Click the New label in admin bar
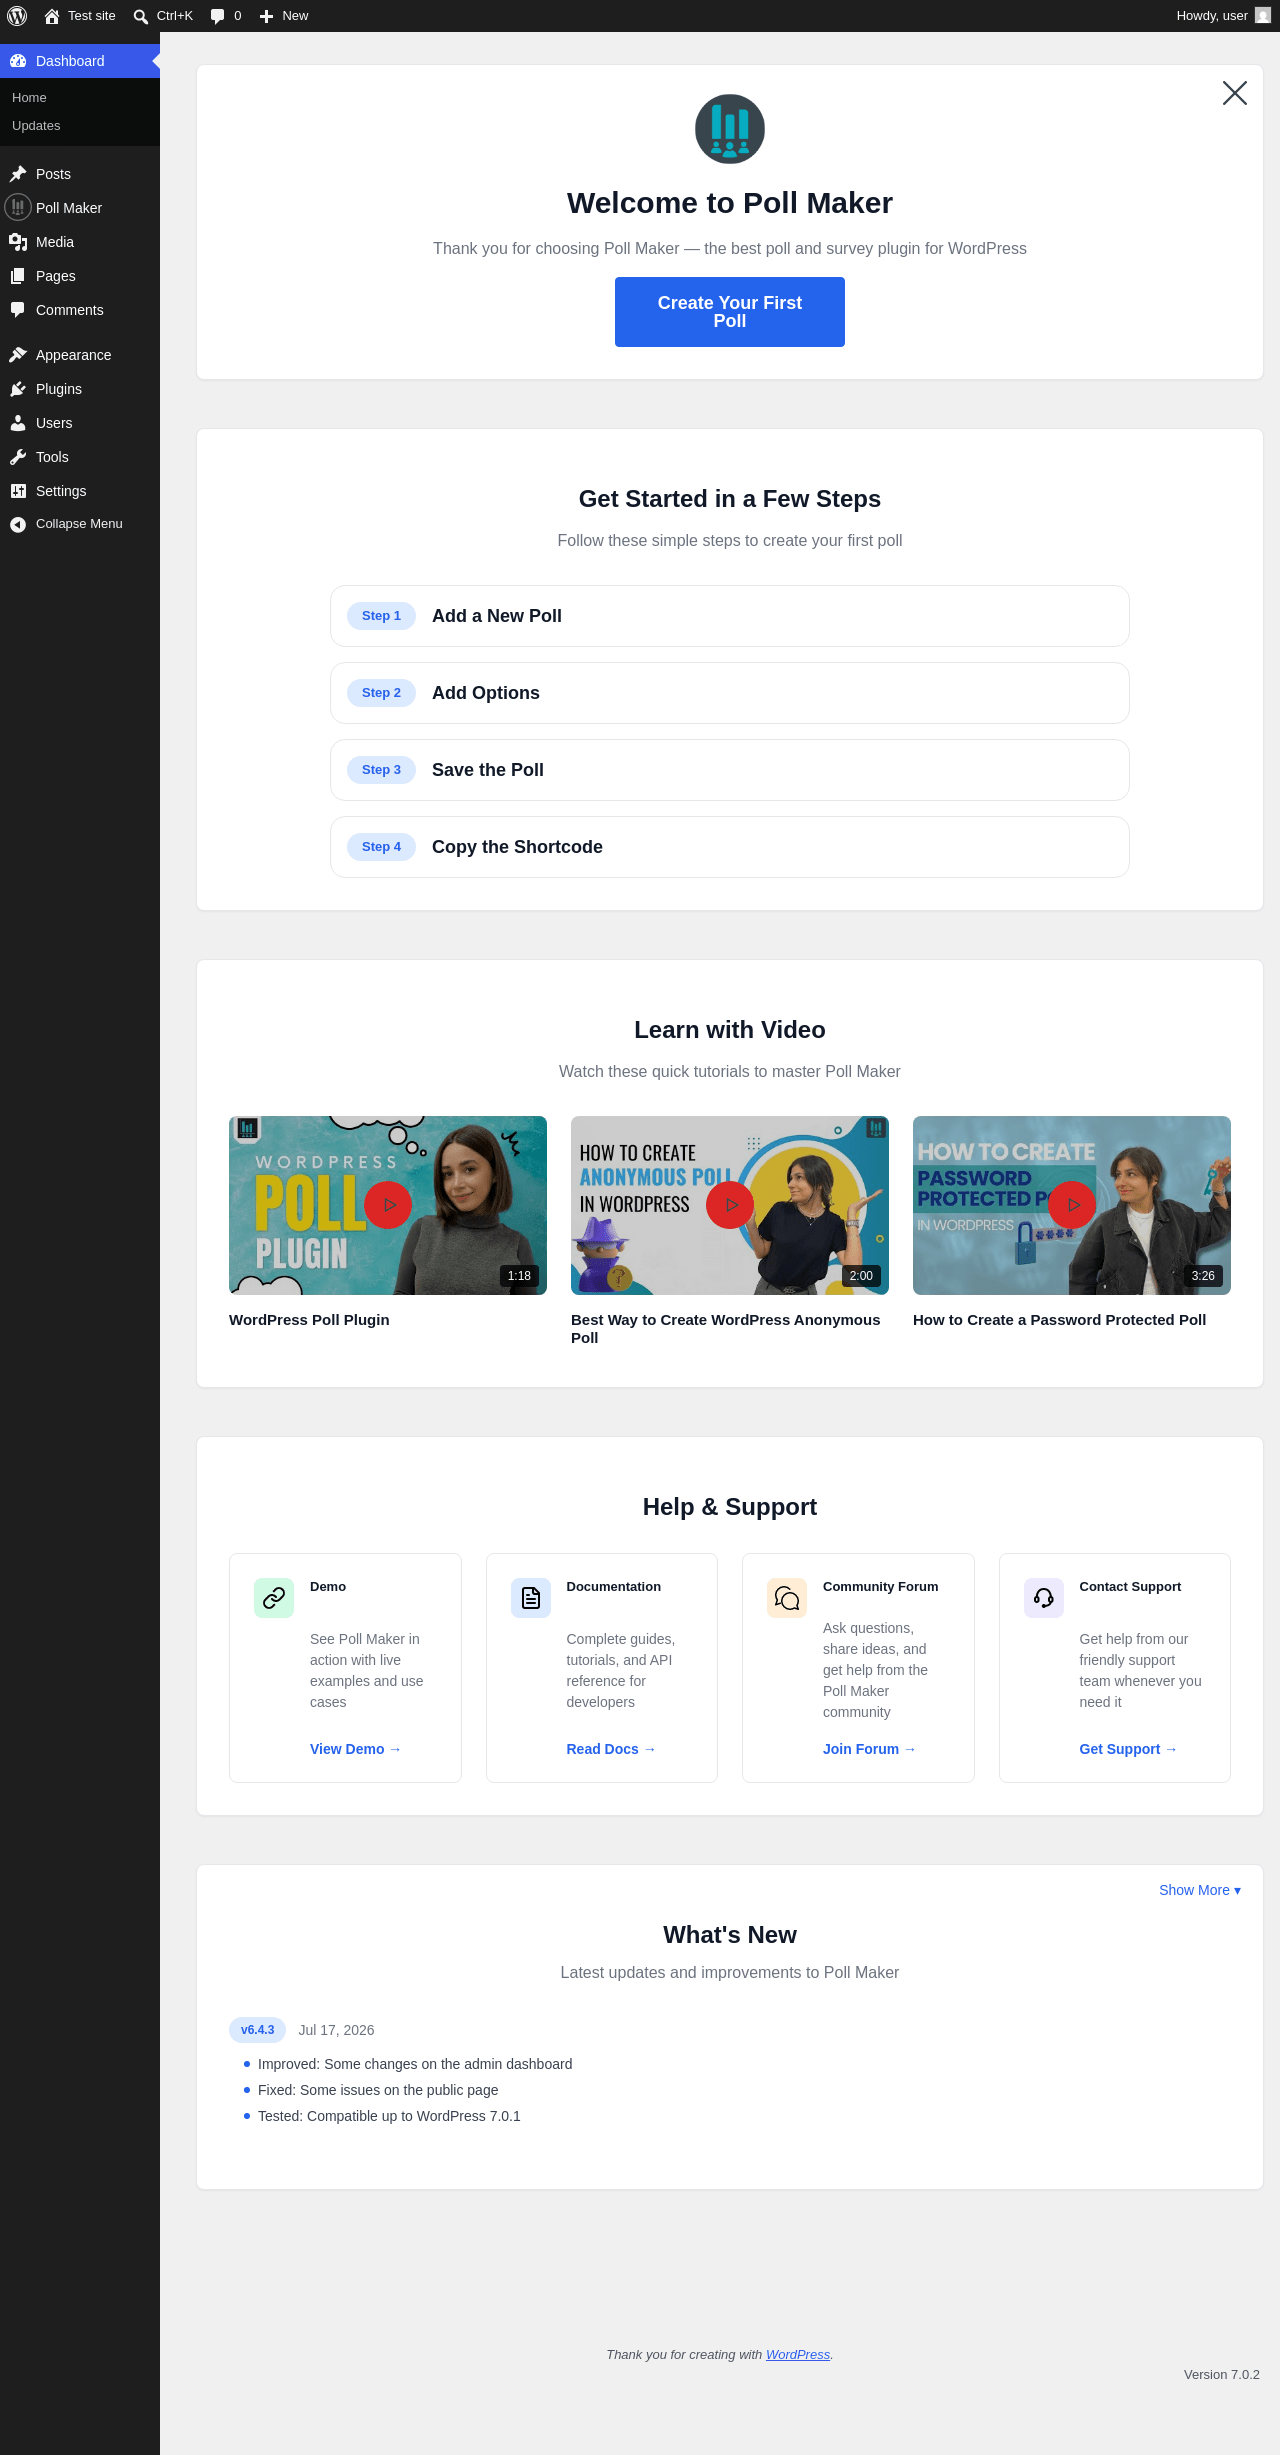The height and width of the screenshot is (2455, 1280). coord(295,16)
